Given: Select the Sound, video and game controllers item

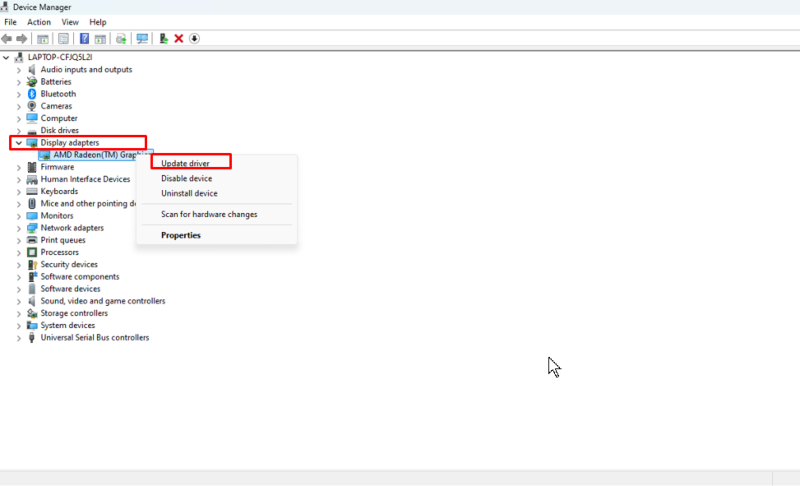Looking at the screenshot, I should coord(102,301).
